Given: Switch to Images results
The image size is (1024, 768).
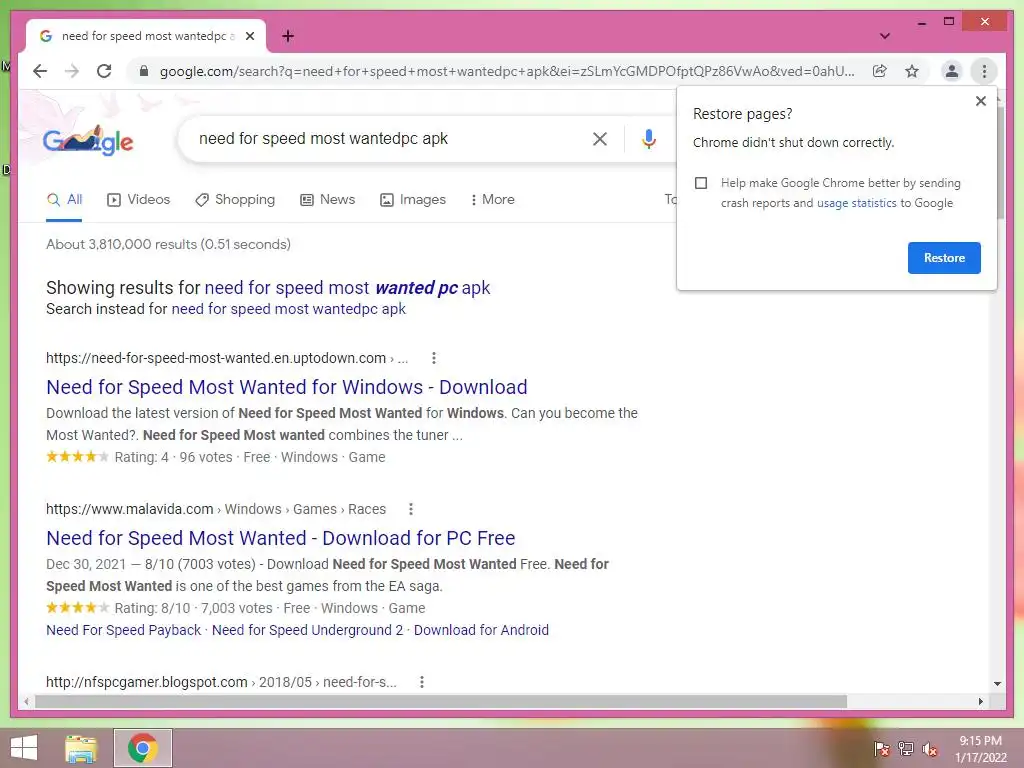Looking at the screenshot, I should (413, 200).
